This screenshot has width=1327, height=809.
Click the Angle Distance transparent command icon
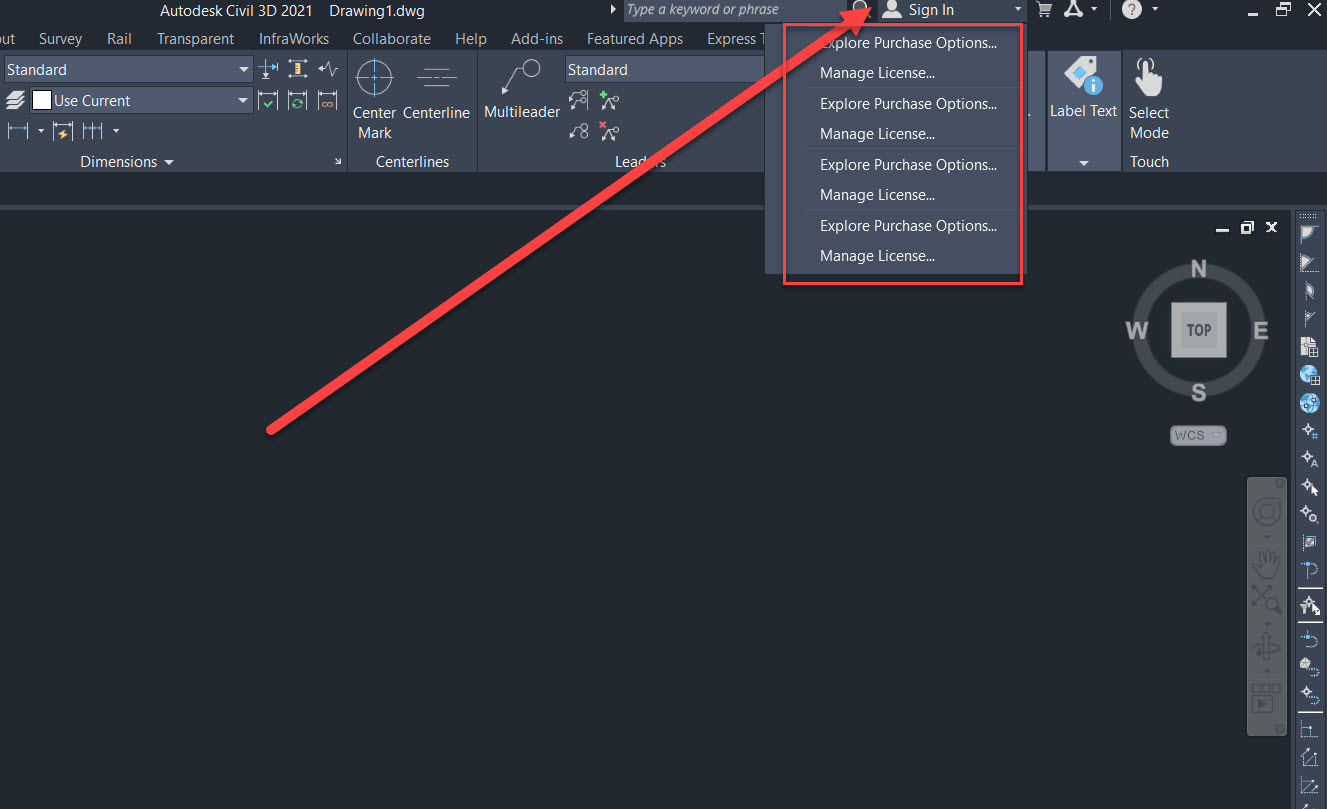(1309, 234)
